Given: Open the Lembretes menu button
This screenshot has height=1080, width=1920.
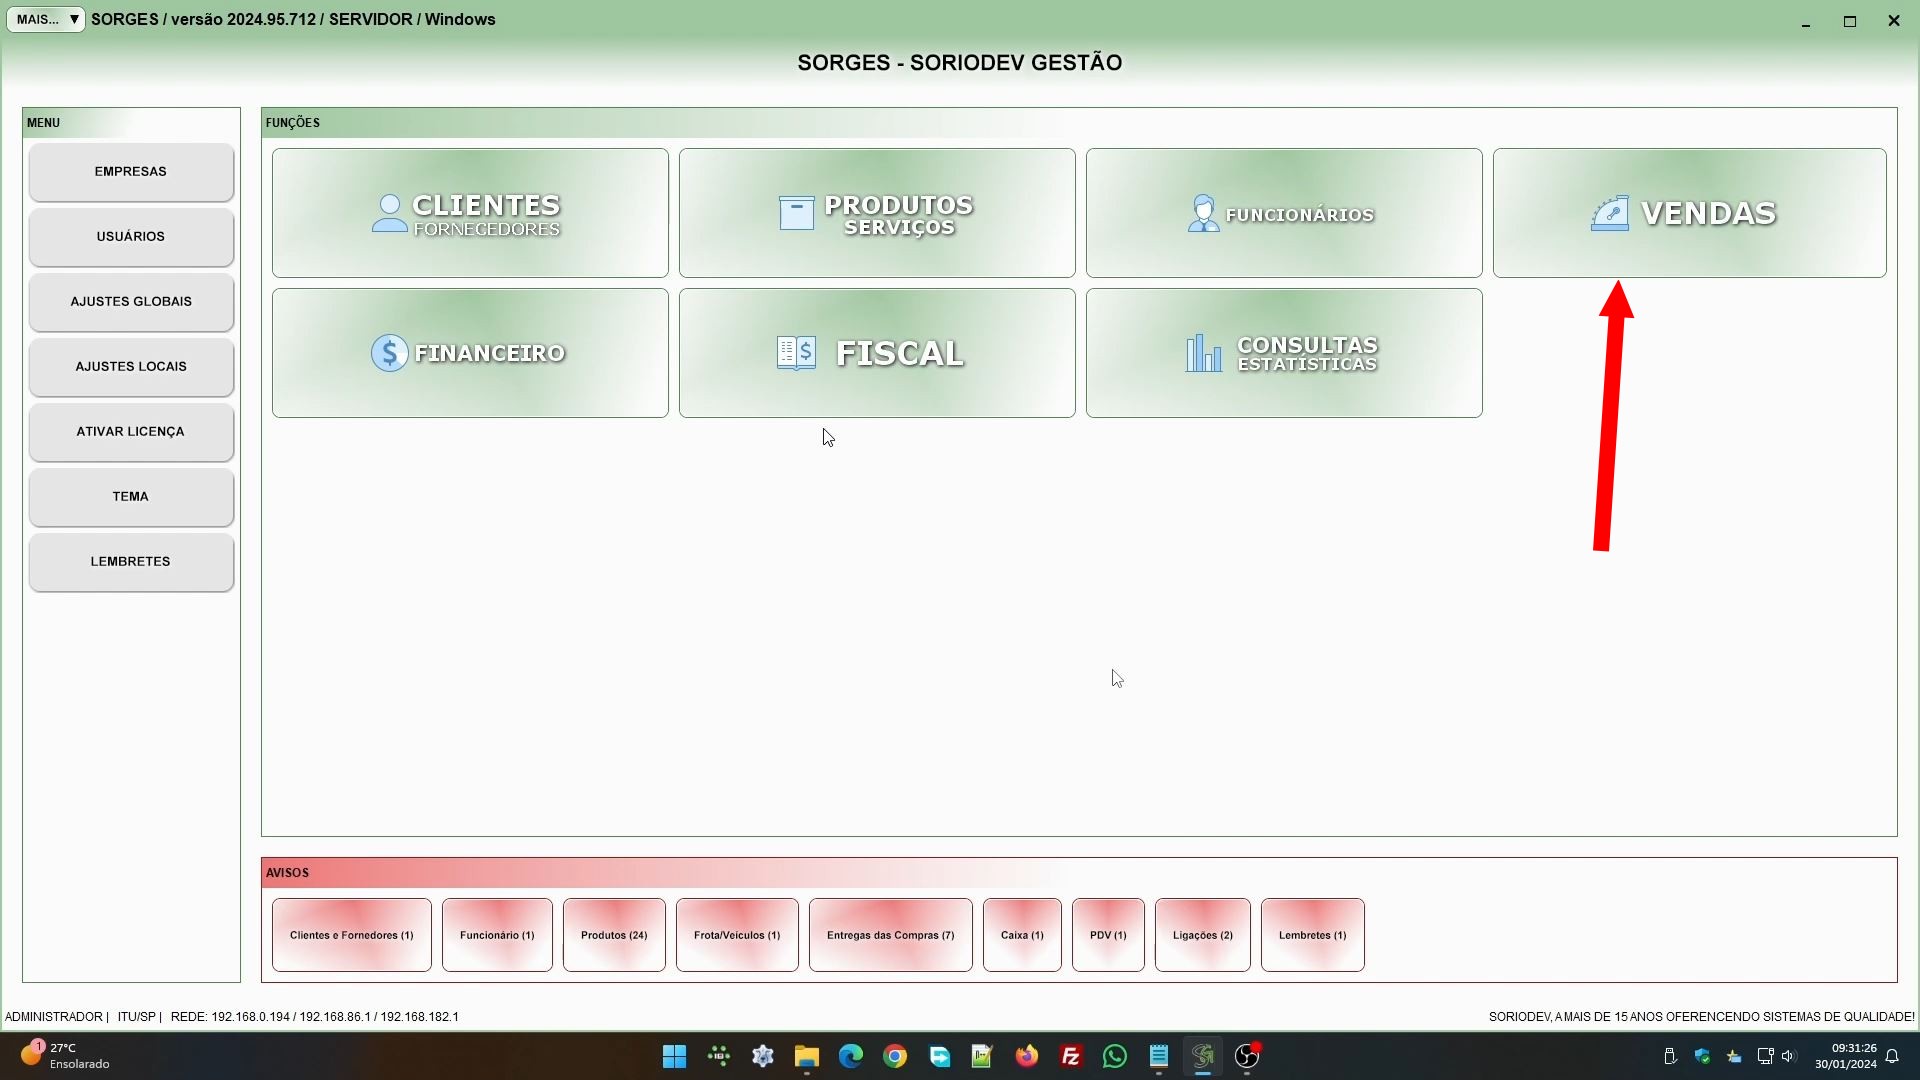Looking at the screenshot, I should coord(131,562).
